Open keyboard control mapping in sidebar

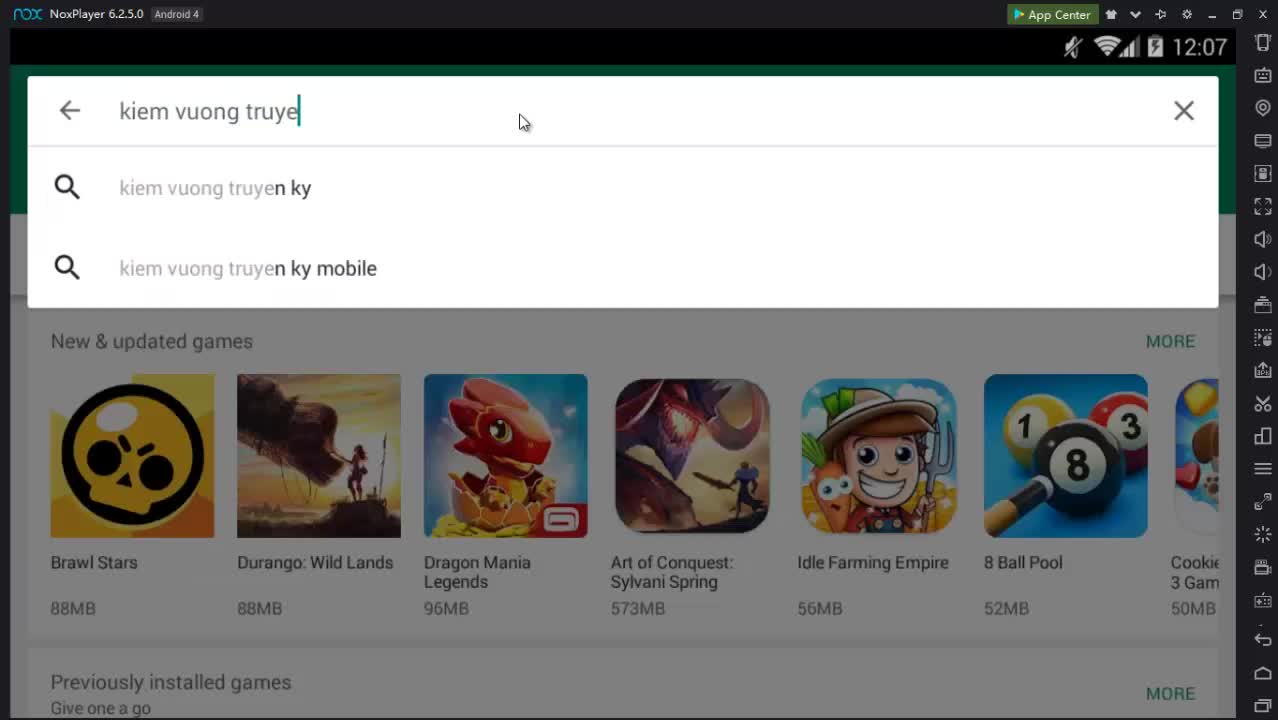click(x=1263, y=75)
